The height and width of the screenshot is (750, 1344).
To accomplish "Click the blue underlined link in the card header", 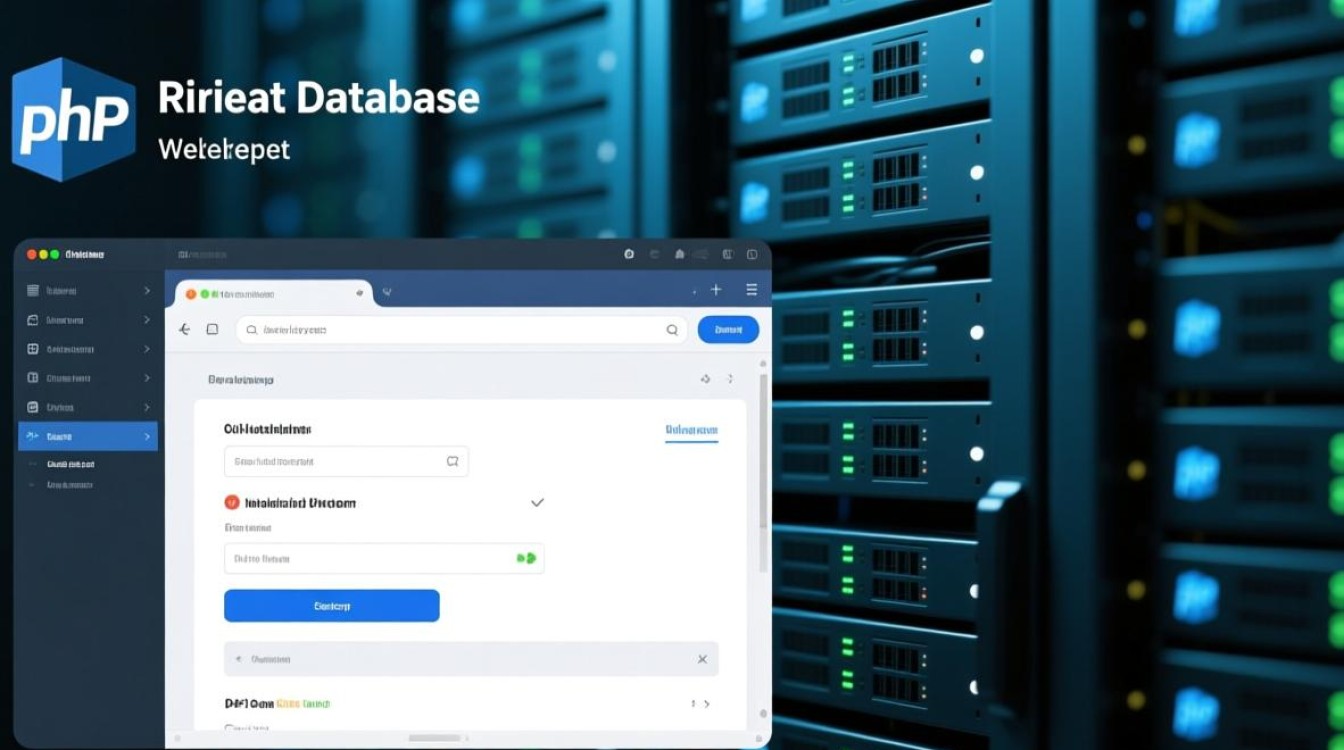I will pyautogui.click(x=691, y=430).
